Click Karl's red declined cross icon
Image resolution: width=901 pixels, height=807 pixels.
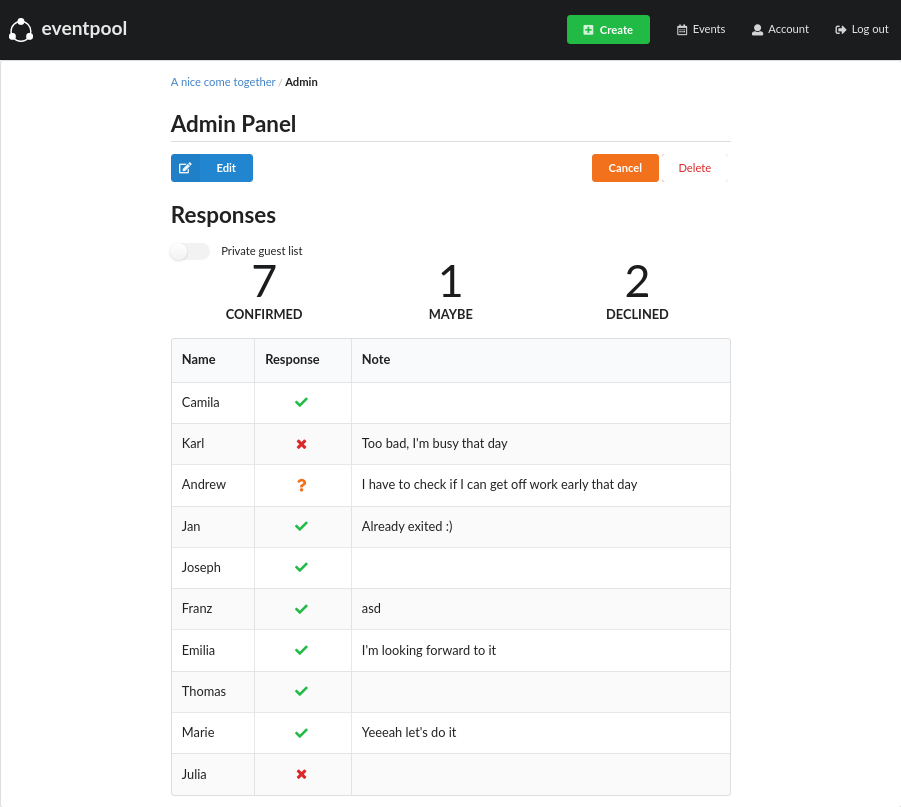[301, 443]
